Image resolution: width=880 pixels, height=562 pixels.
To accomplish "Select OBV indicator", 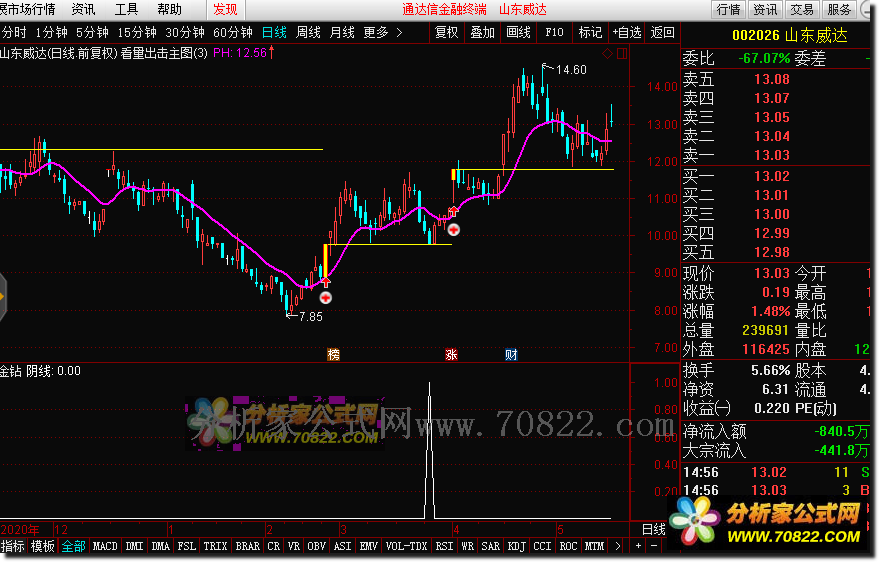I will click(x=317, y=546).
